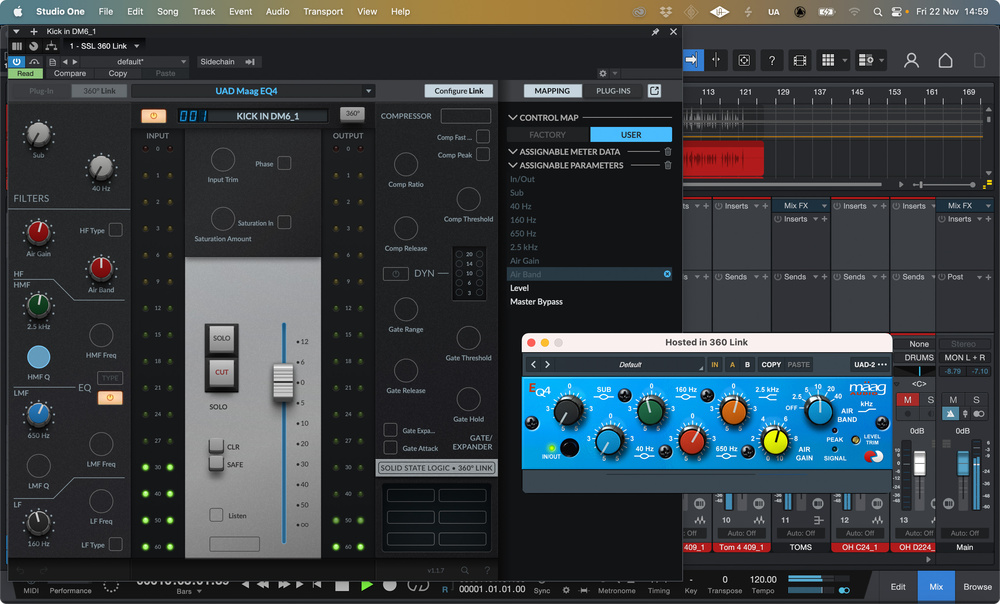Click the pop-out icon beside PLUG-INS
Viewport: 1000px width, 604px height.
coord(654,91)
